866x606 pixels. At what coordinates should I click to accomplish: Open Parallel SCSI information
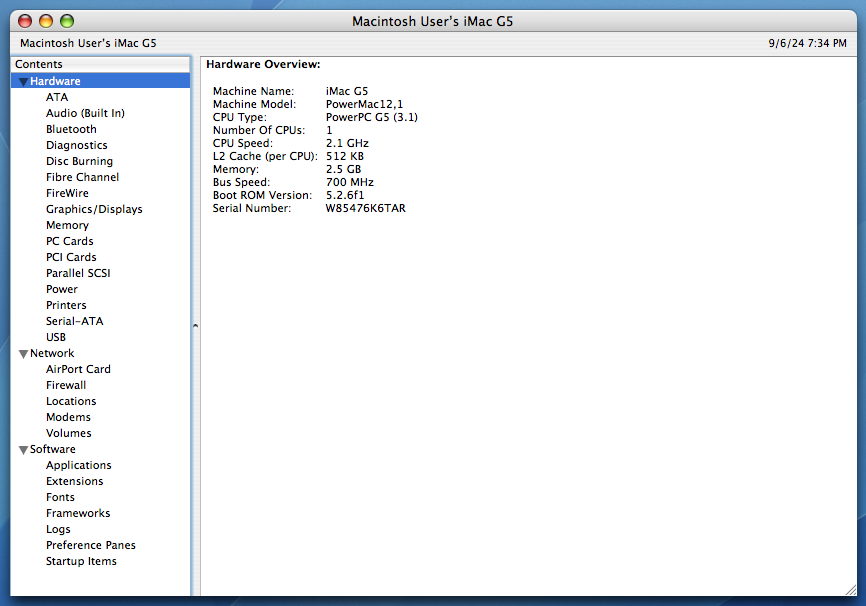(x=78, y=273)
